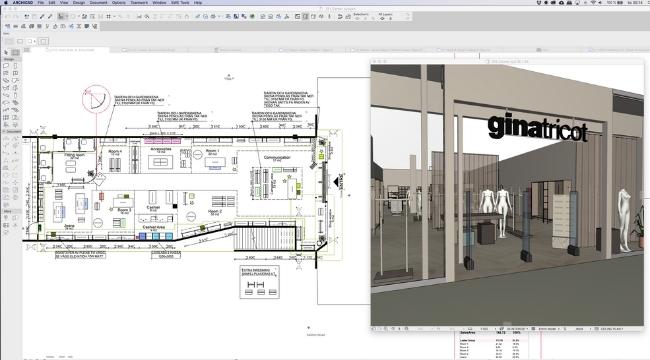Open the Teamwork menu

tap(139, 2)
